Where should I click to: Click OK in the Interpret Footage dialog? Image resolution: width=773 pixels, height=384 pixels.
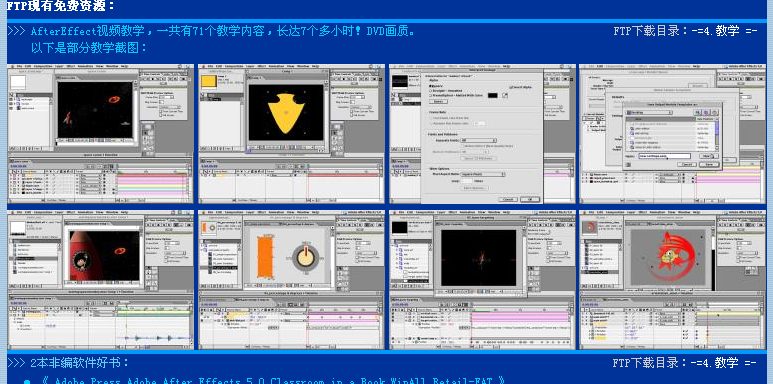click(530, 199)
